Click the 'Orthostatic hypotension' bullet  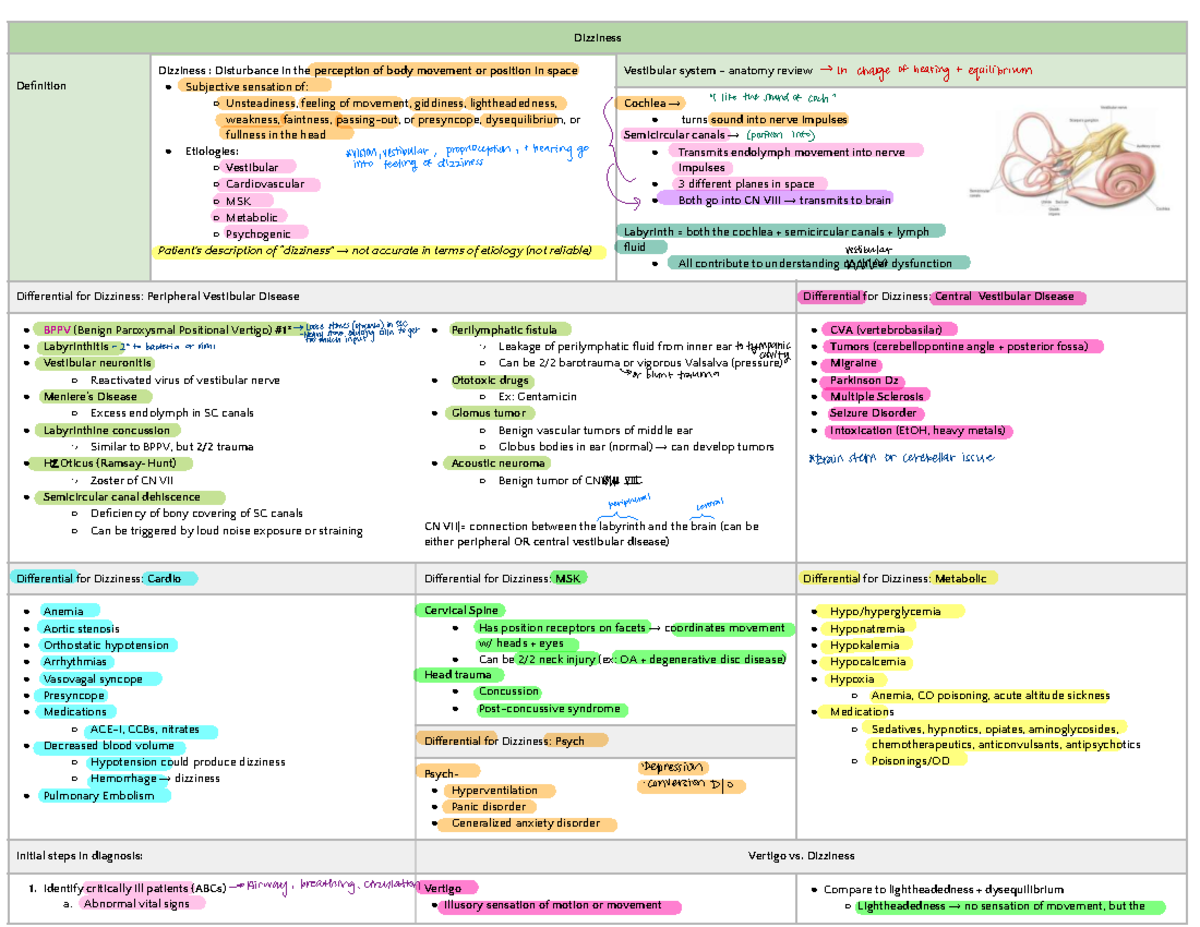pyautogui.click(x=107, y=645)
